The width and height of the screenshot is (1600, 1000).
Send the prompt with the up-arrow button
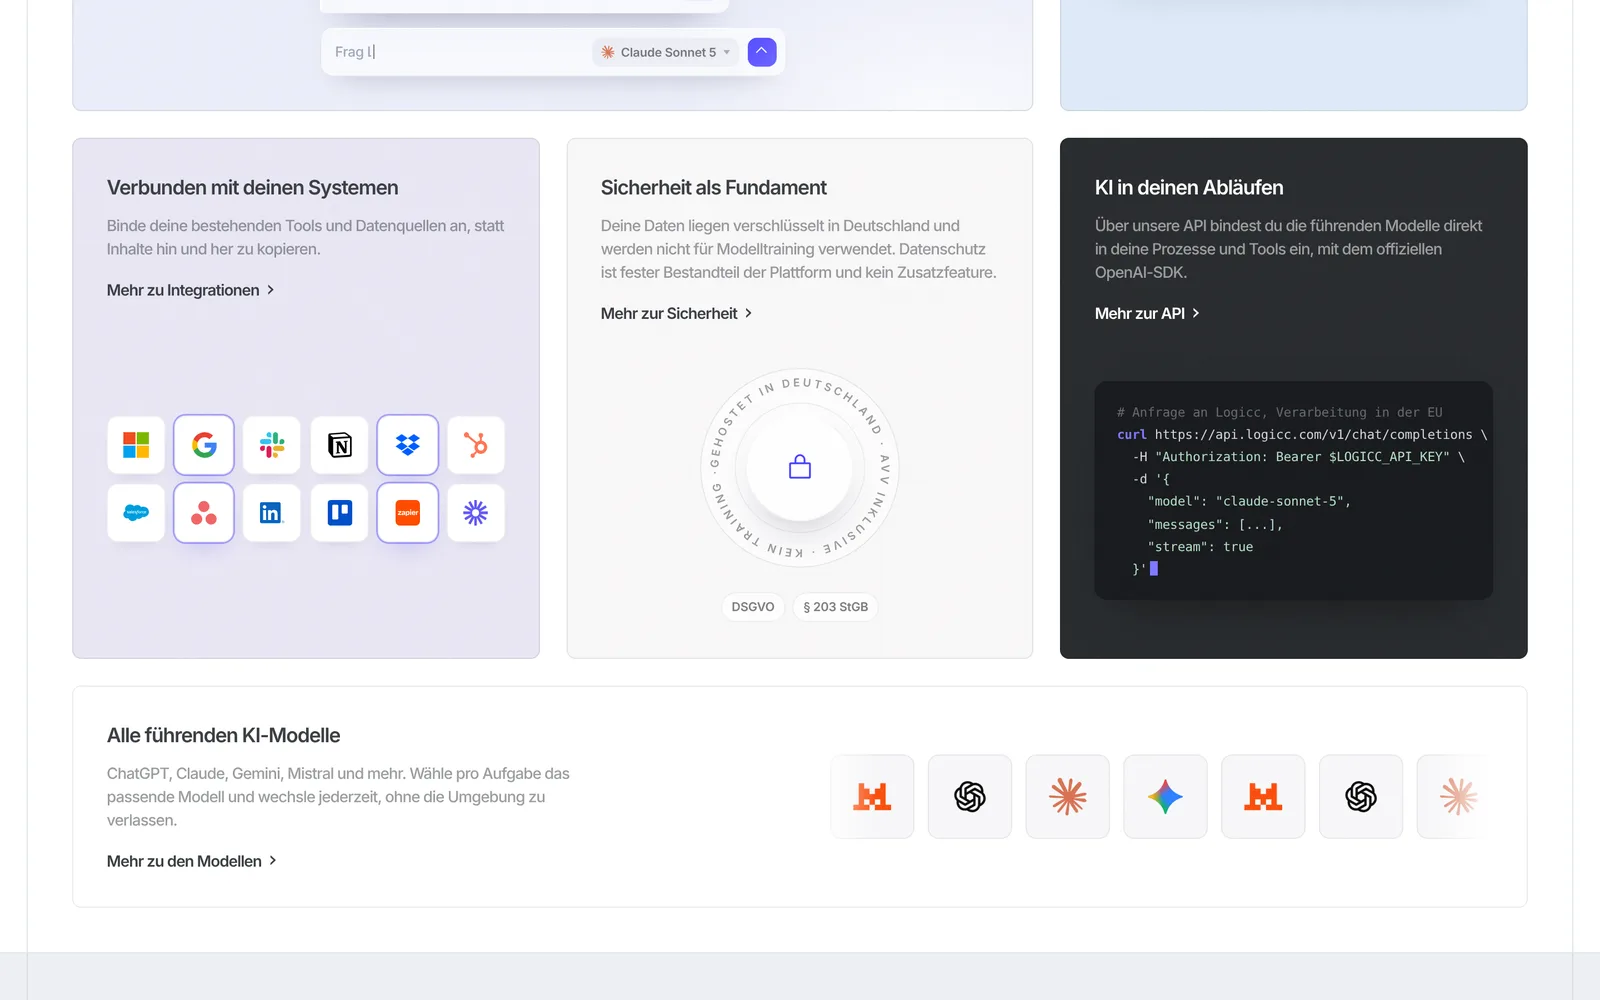click(x=762, y=52)
